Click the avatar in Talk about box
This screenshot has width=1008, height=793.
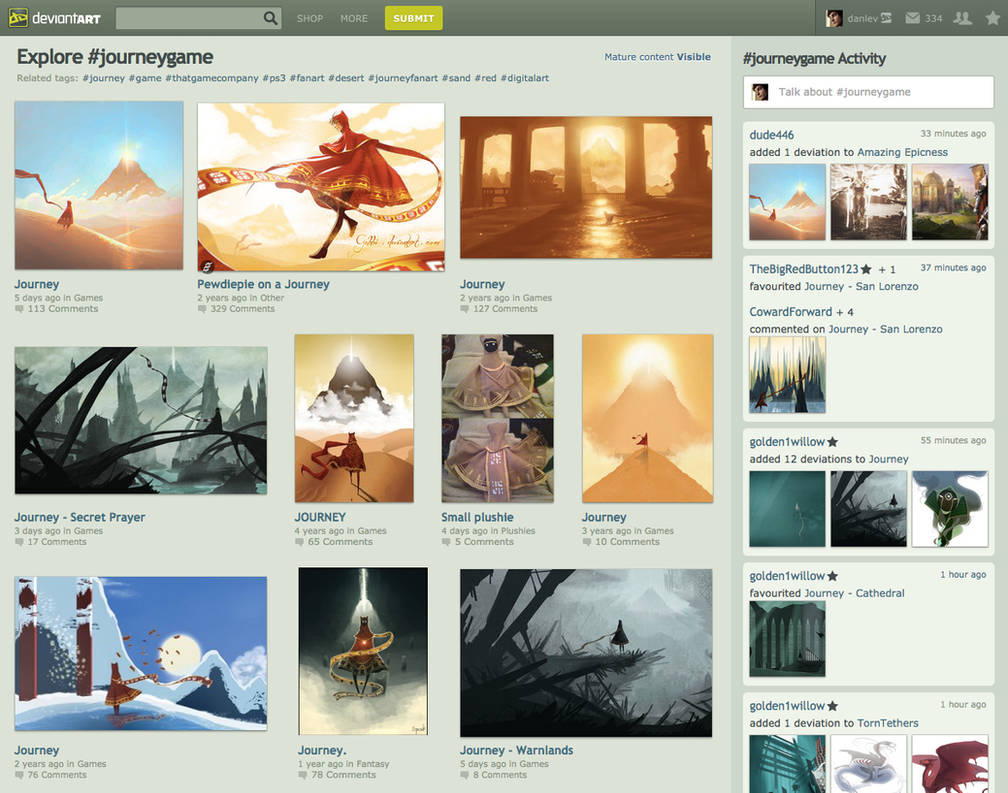(x=760, y=92)
